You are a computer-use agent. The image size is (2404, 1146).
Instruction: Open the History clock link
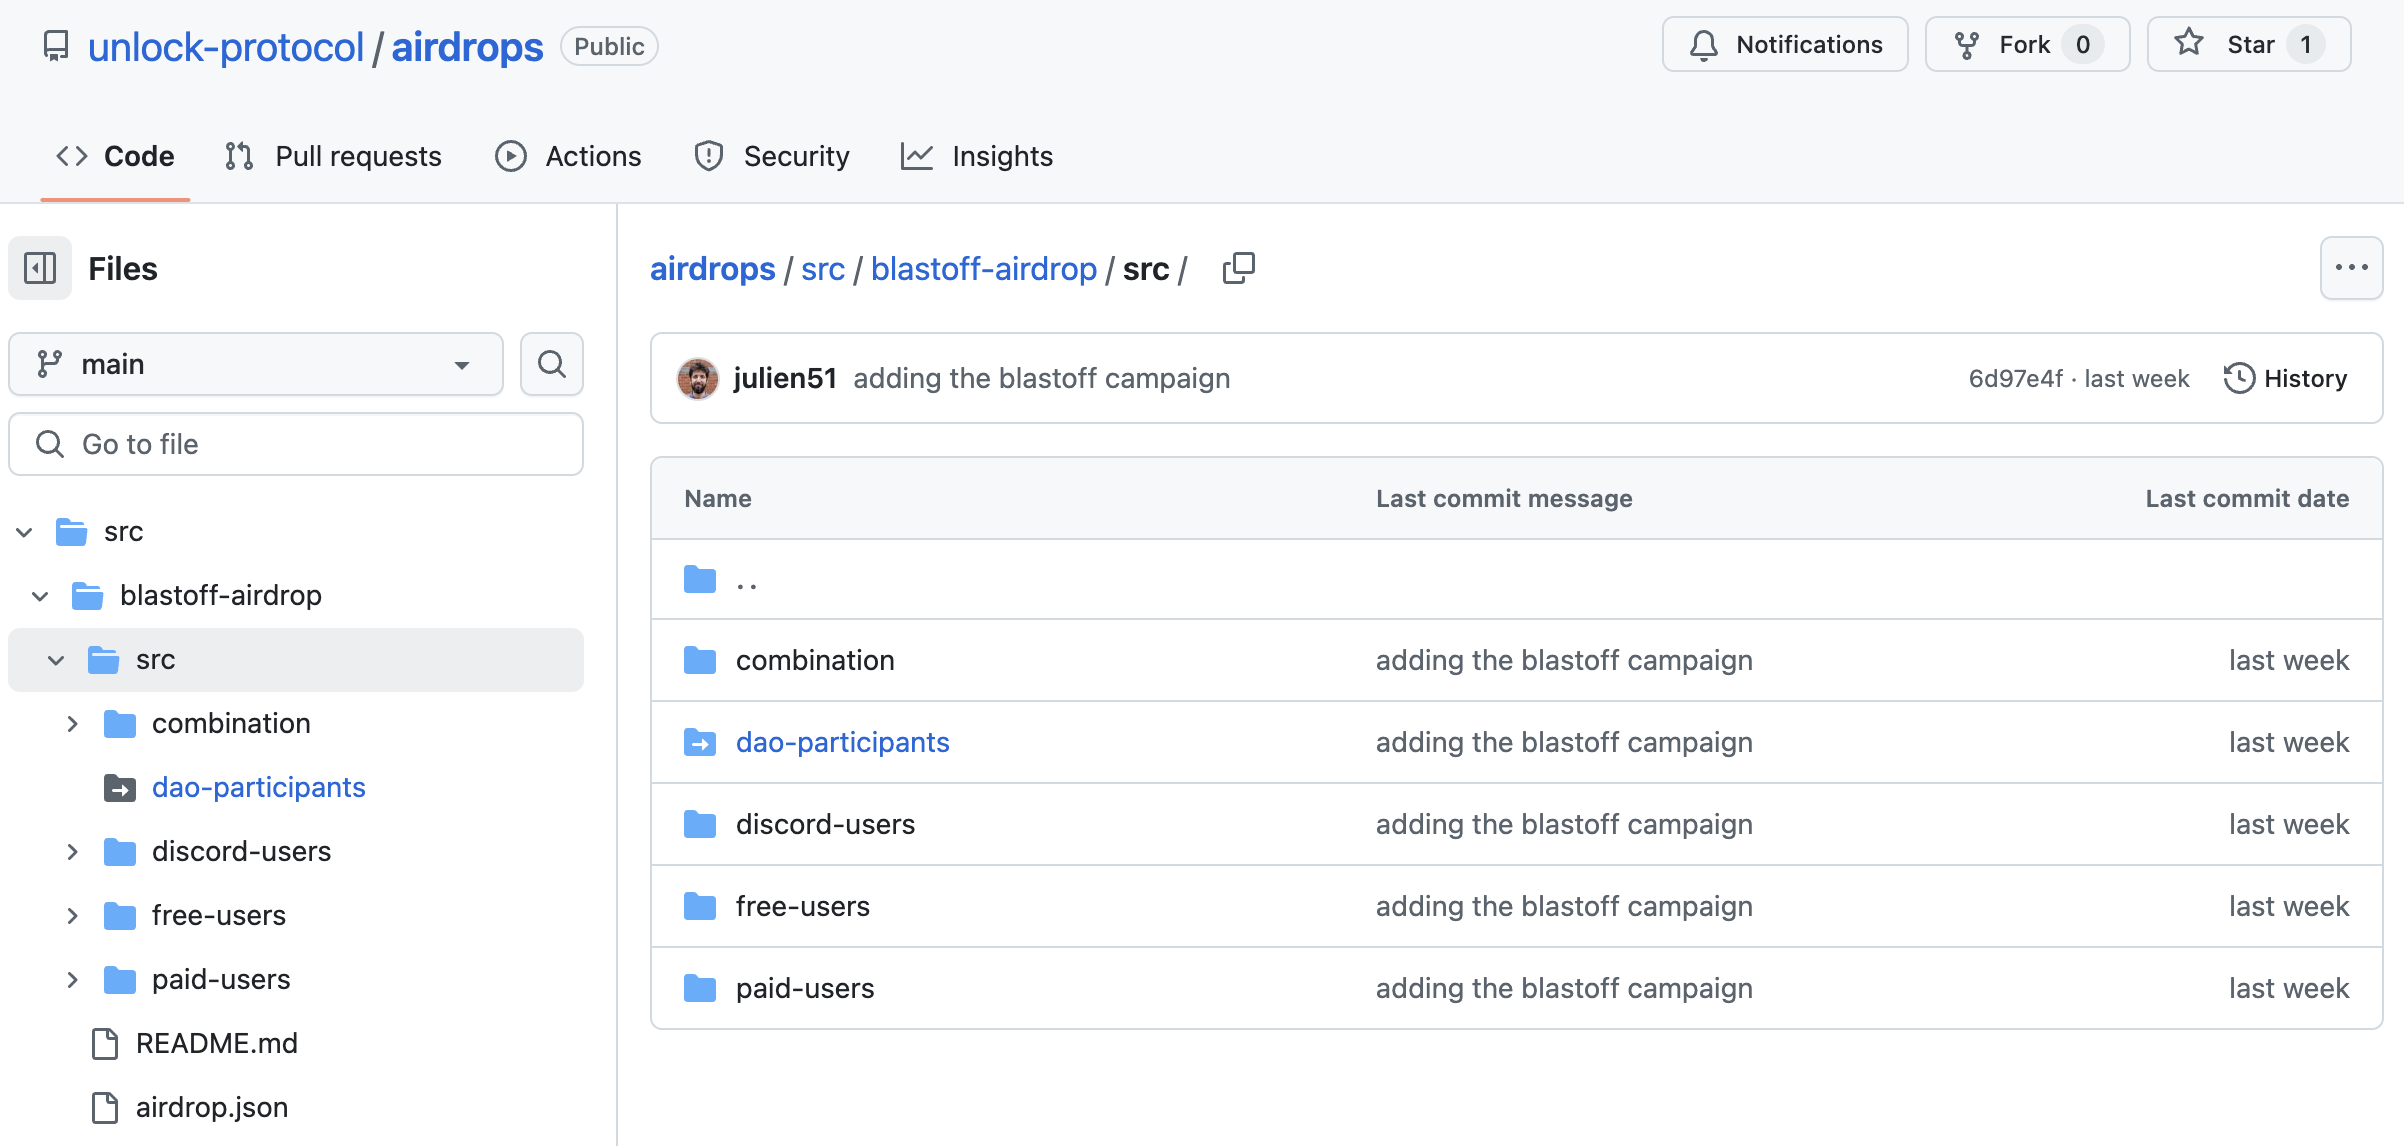[x=2285, y=378]
